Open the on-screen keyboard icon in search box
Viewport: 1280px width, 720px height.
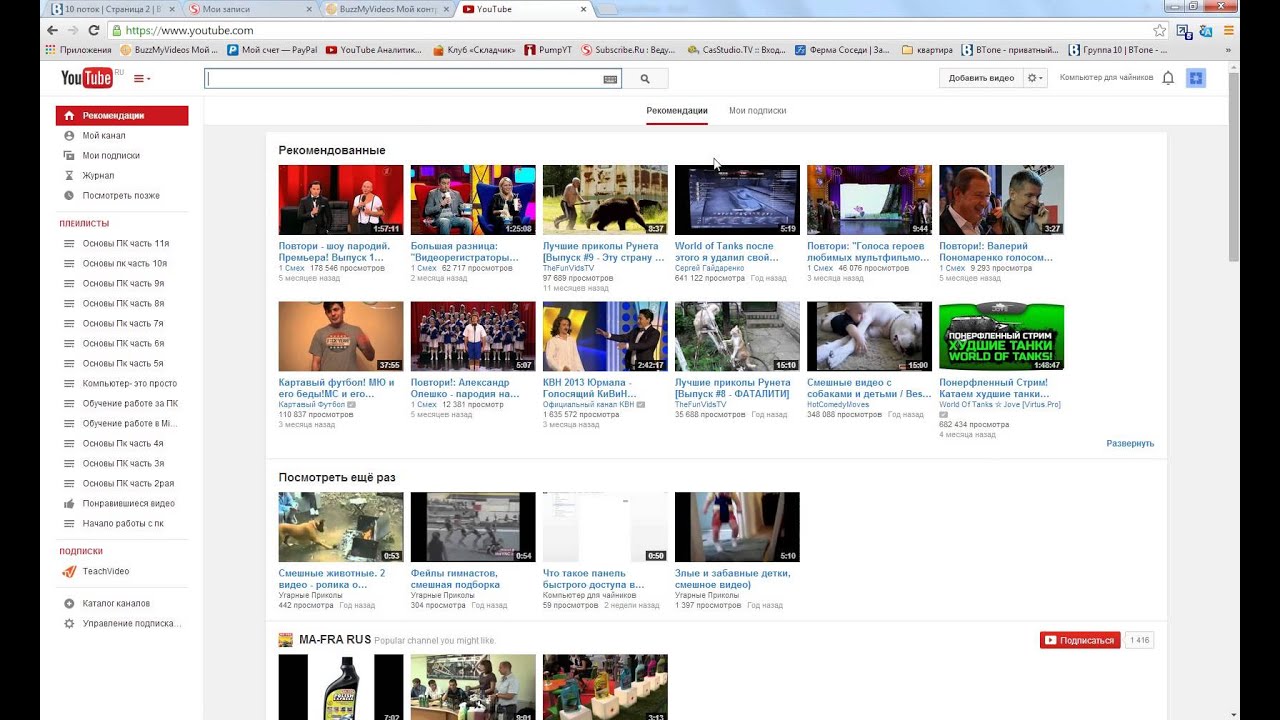pos(610,79)
